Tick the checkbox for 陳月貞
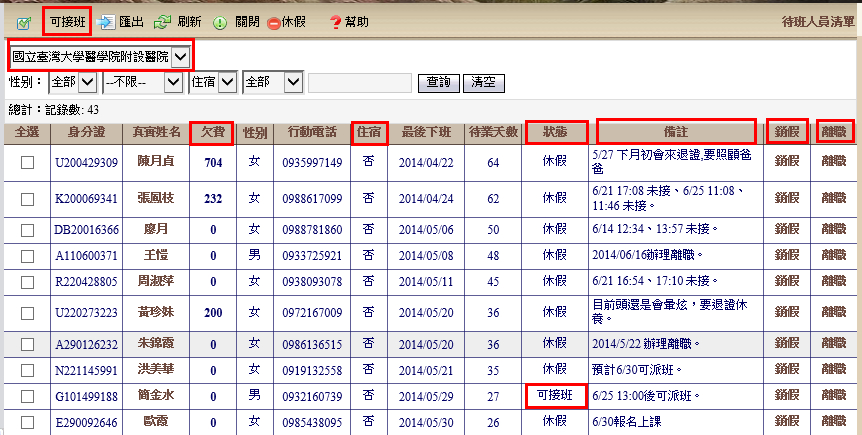The image size is (862, 435). click(x=28, y=163)
